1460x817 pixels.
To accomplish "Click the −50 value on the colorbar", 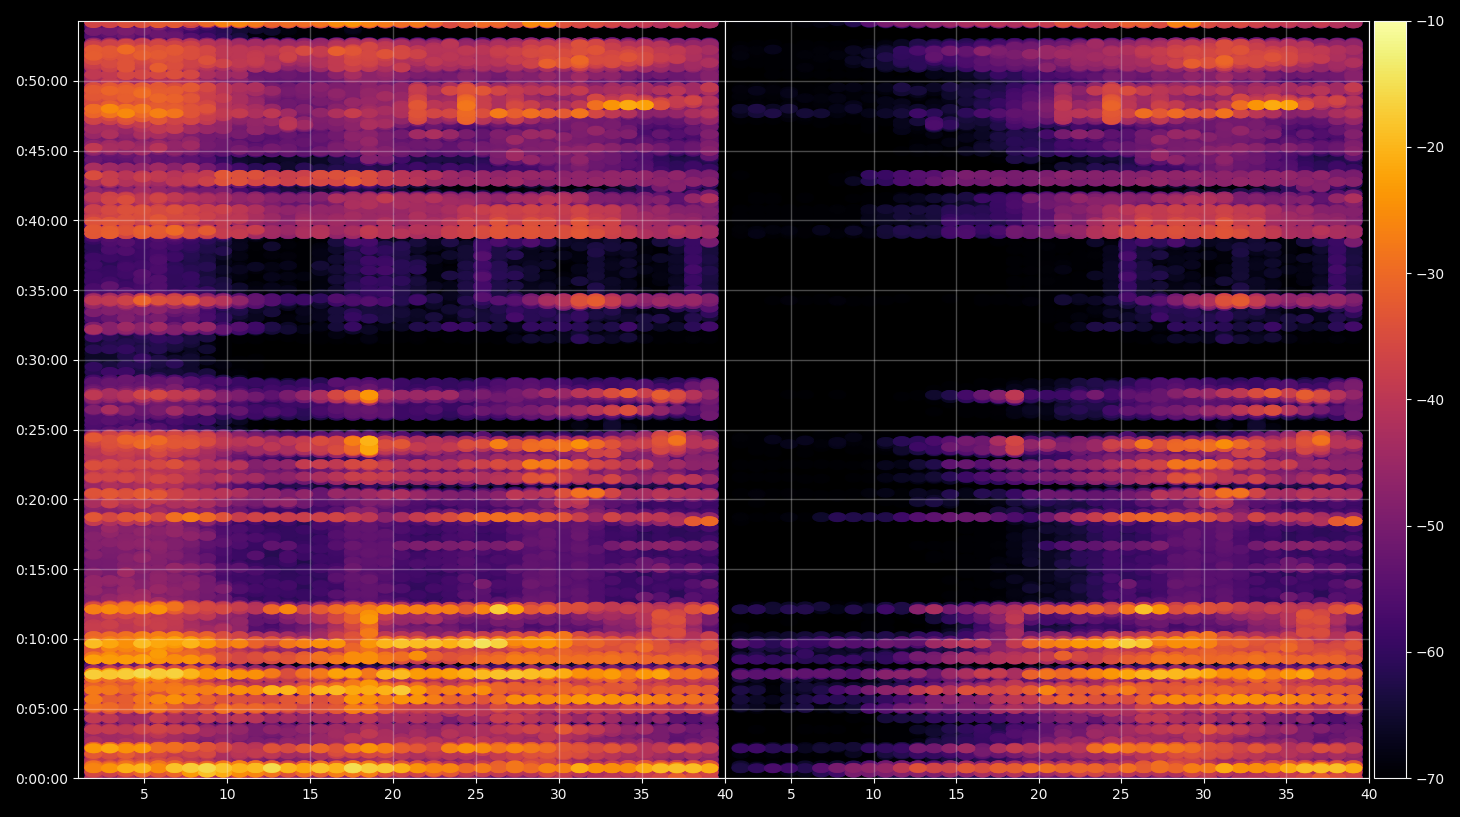I will (1430, 526).
